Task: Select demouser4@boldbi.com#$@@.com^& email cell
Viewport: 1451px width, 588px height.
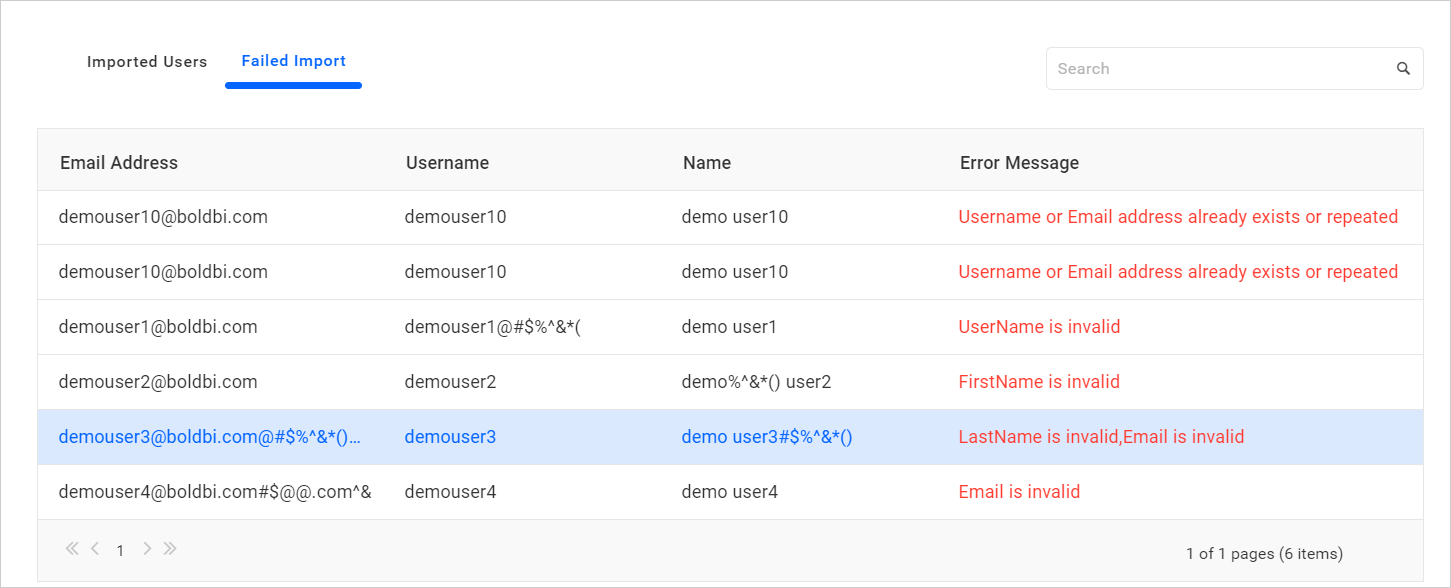Action: tap(215, 492)
